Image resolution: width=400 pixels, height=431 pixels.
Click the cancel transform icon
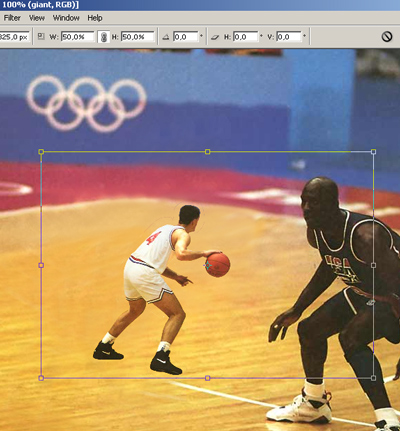387,37
